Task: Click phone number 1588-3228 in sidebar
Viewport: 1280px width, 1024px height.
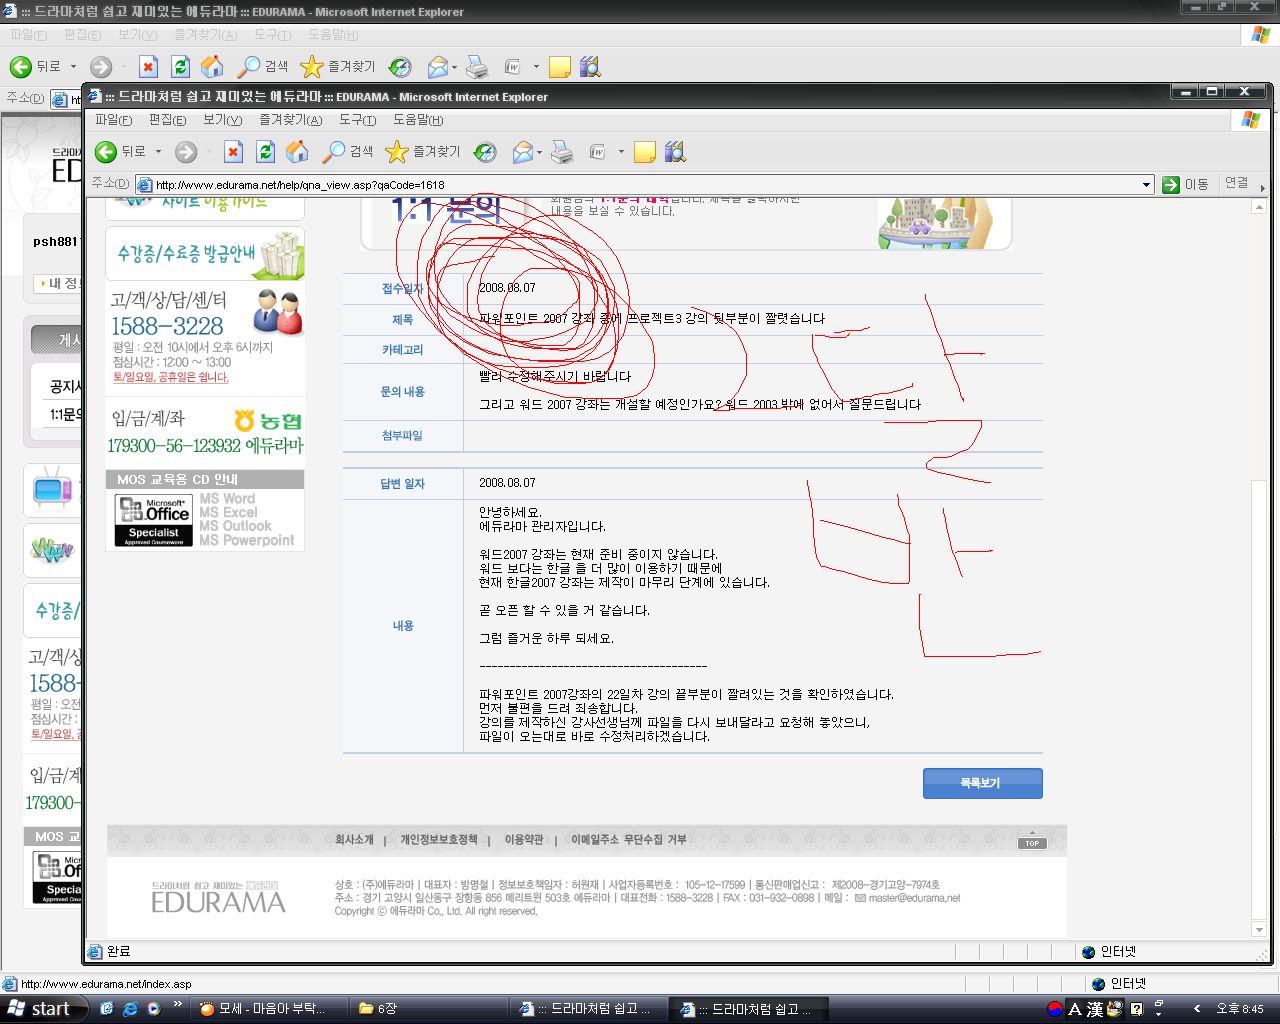Action: pos(167,326)
